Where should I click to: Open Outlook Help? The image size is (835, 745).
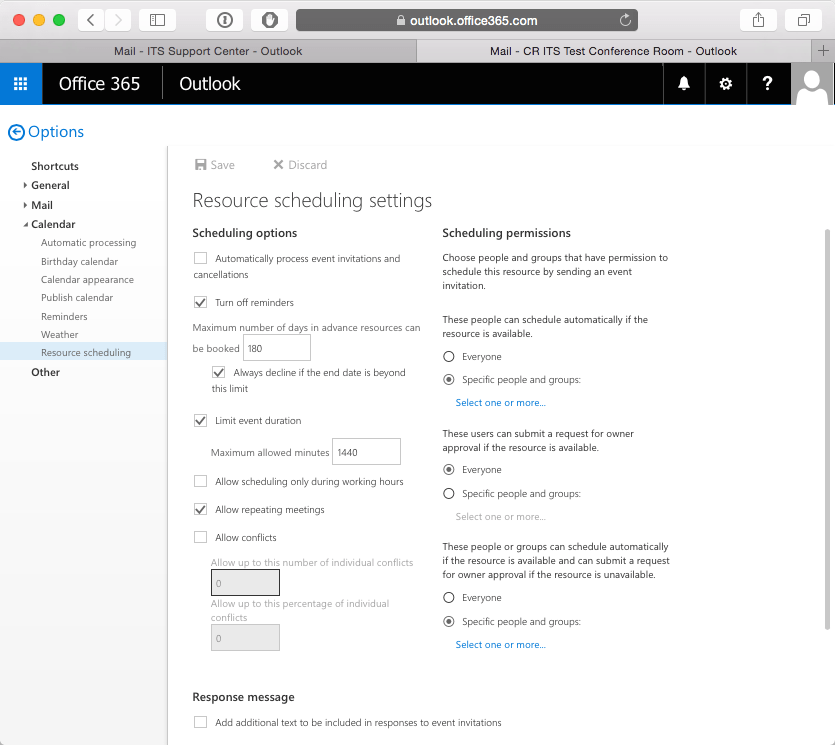click(768, 84)
